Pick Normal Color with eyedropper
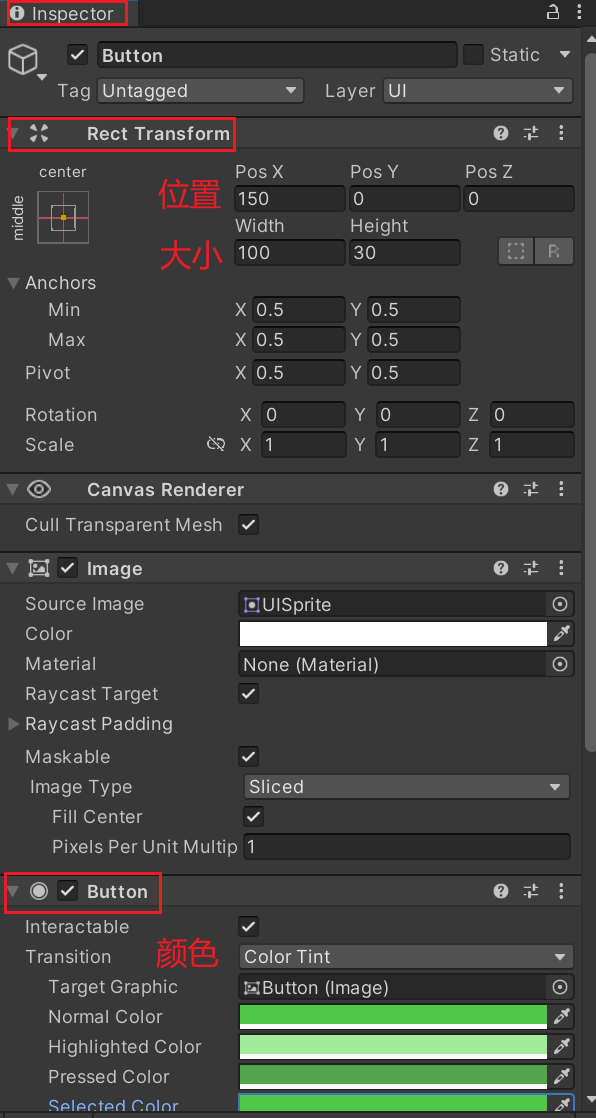The height and width of the screenshot is (1118, 596). point(562,1017)
